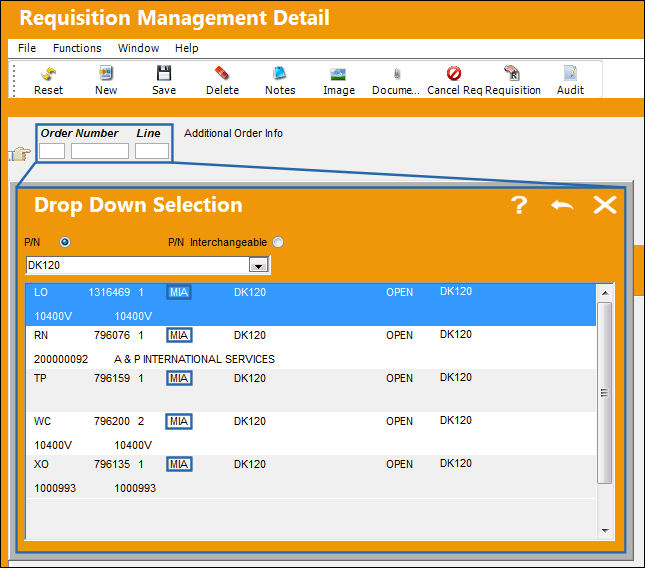Click Cancel Req toolbar icon
This screenshot has height=568, width=645.
pyautogui.click(x=454, y=74)
